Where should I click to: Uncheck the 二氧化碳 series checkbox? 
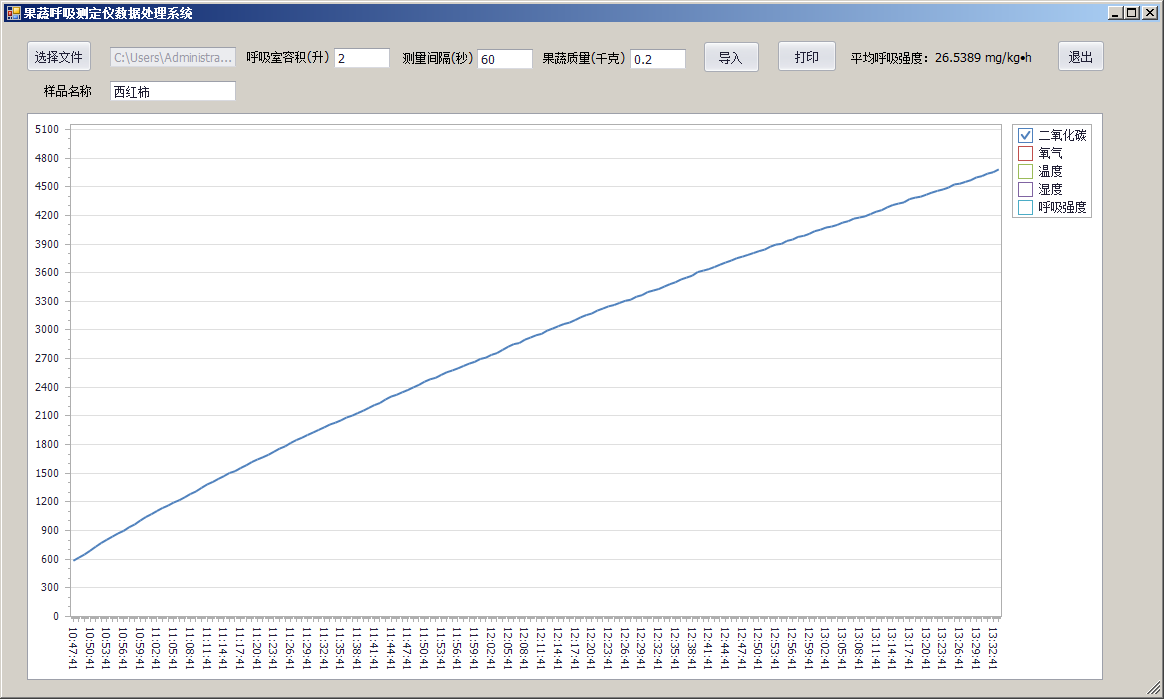coord(1025,135)
